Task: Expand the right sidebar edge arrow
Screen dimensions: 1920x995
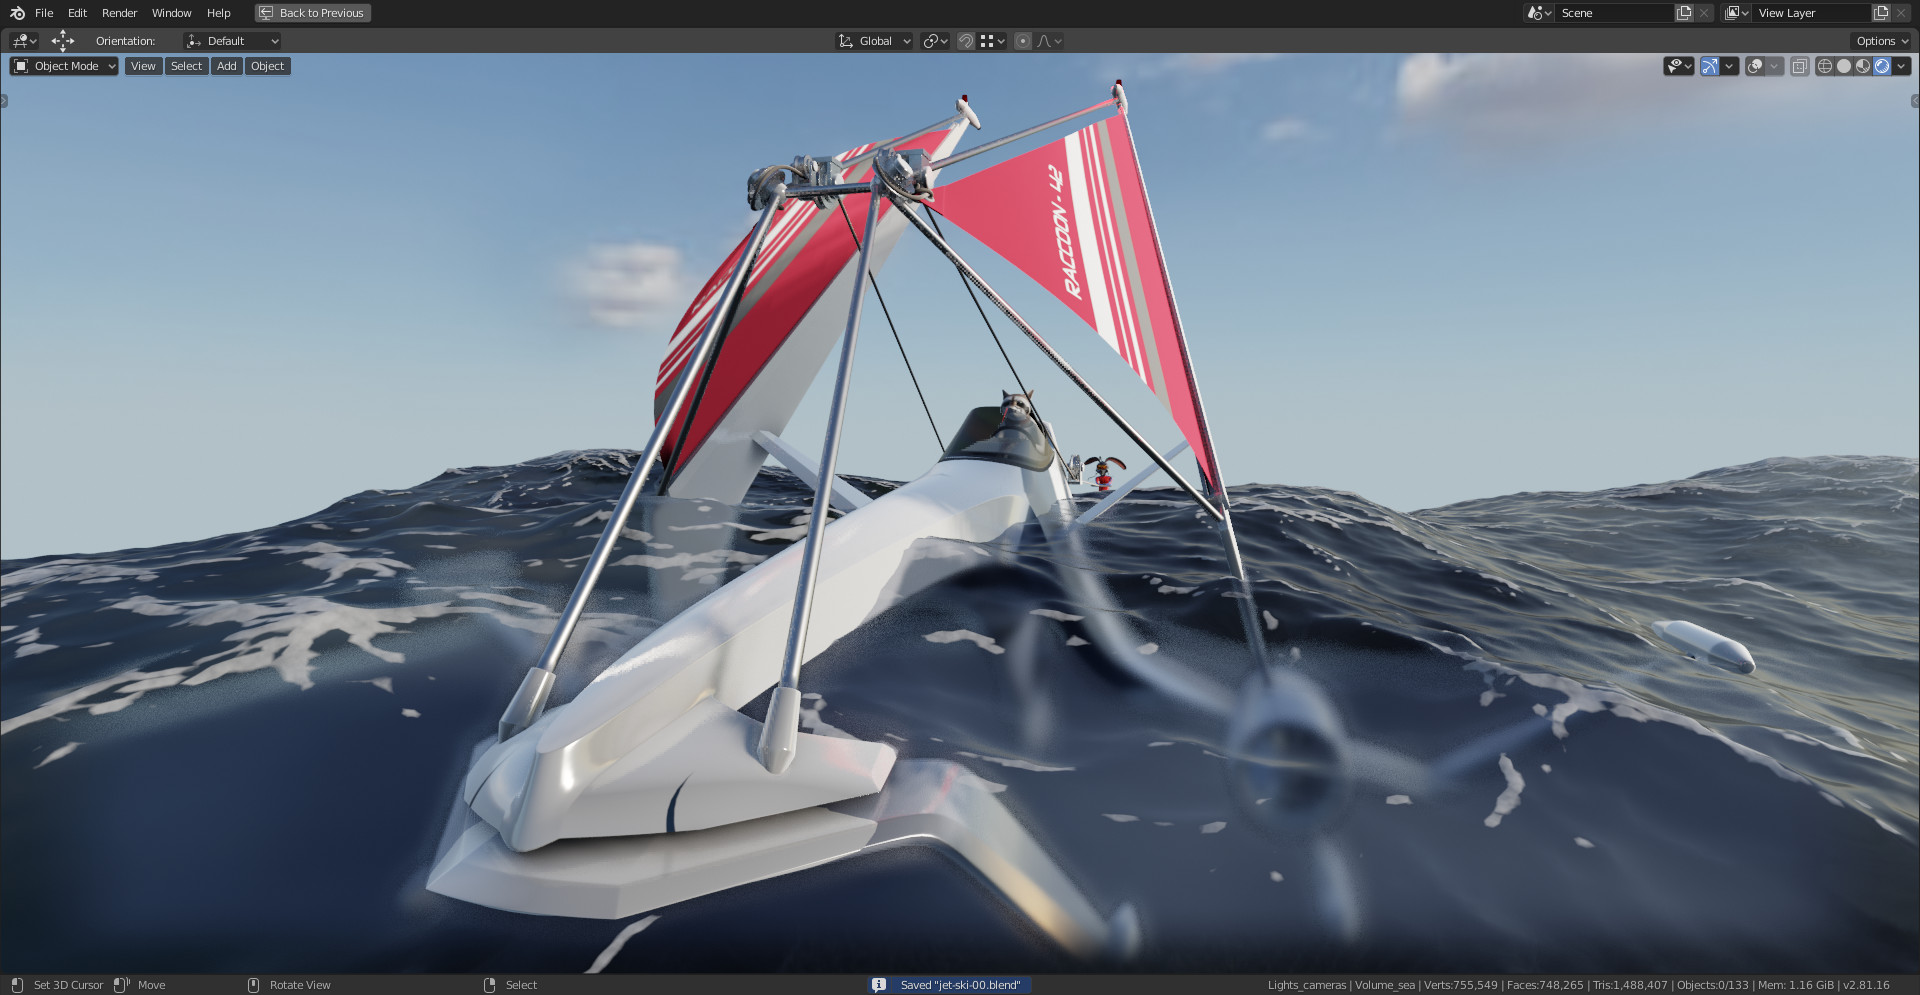Action: (x=1915, y=101)
